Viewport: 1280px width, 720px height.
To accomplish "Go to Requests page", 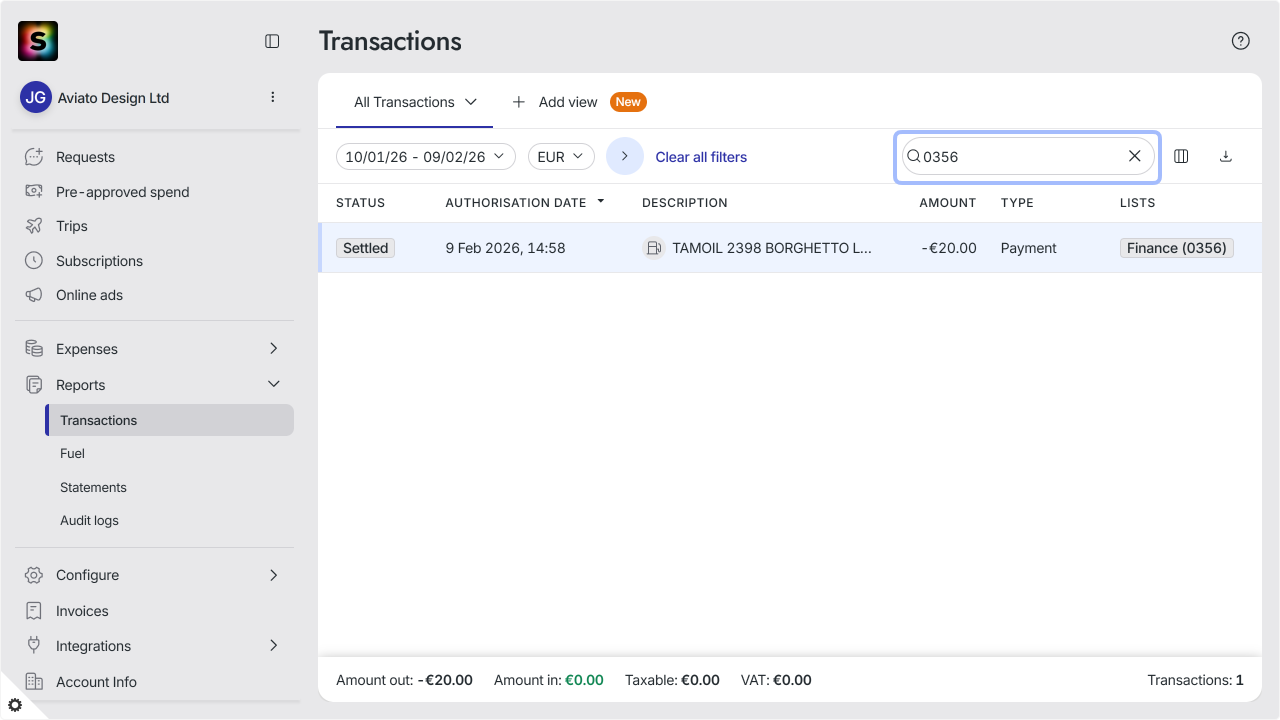I will (x=85, y=157).
